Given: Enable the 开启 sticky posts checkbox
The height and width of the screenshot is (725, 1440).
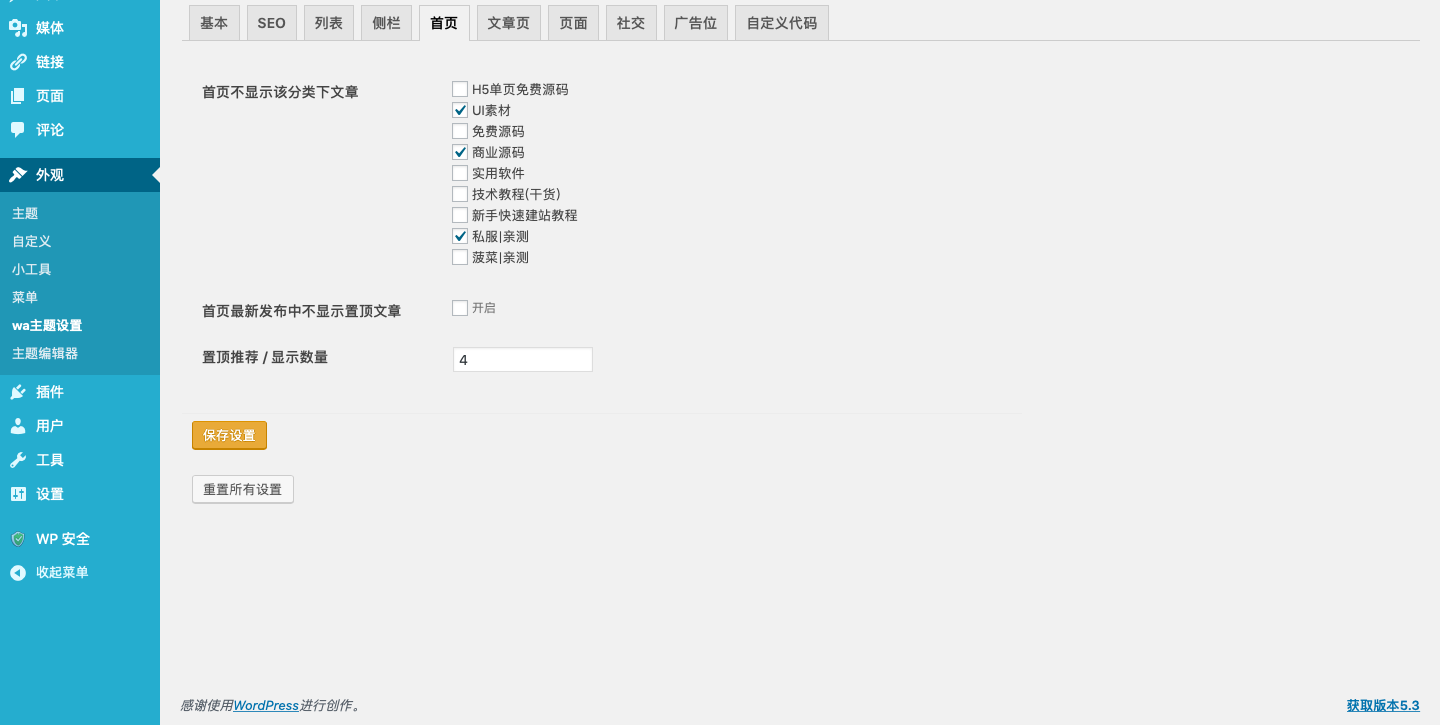Looking at the screenshot, I should point(460,308).
